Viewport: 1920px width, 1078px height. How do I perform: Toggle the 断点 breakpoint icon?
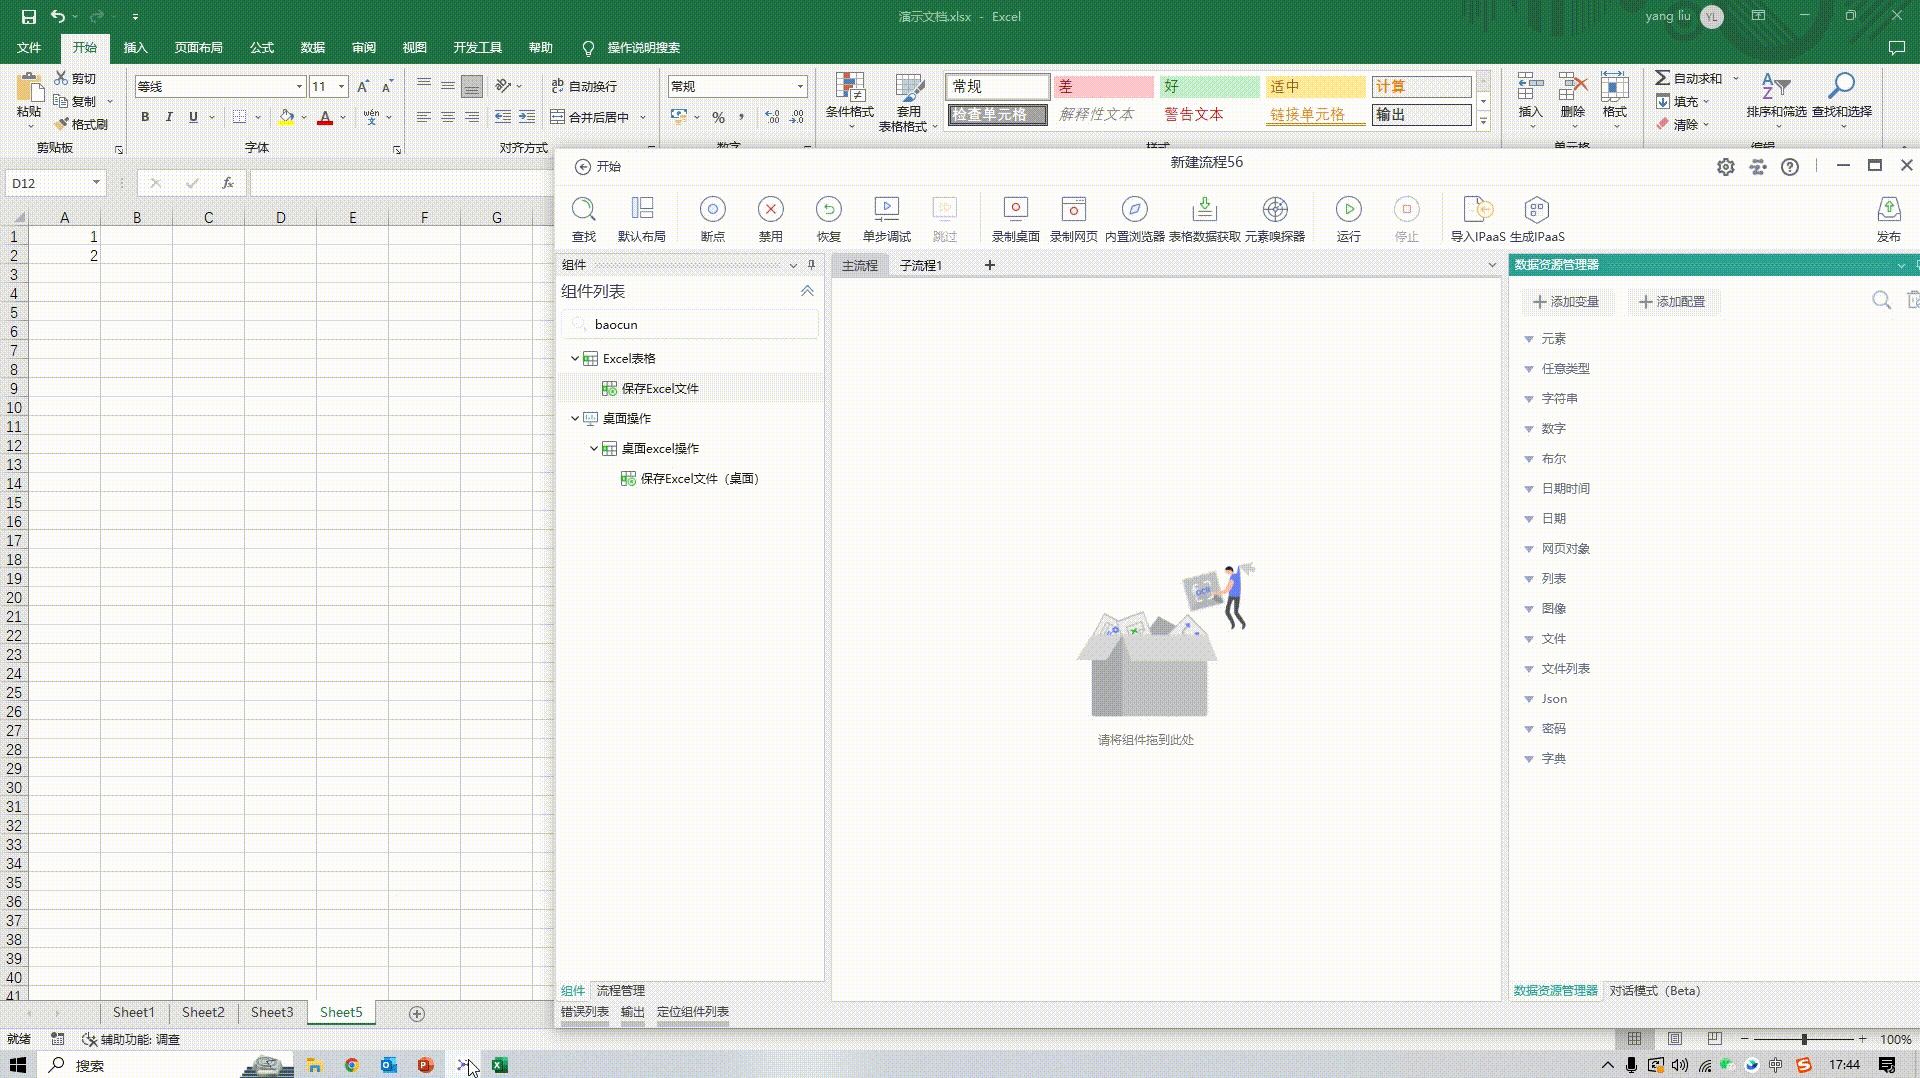click(x=712, y=209)
